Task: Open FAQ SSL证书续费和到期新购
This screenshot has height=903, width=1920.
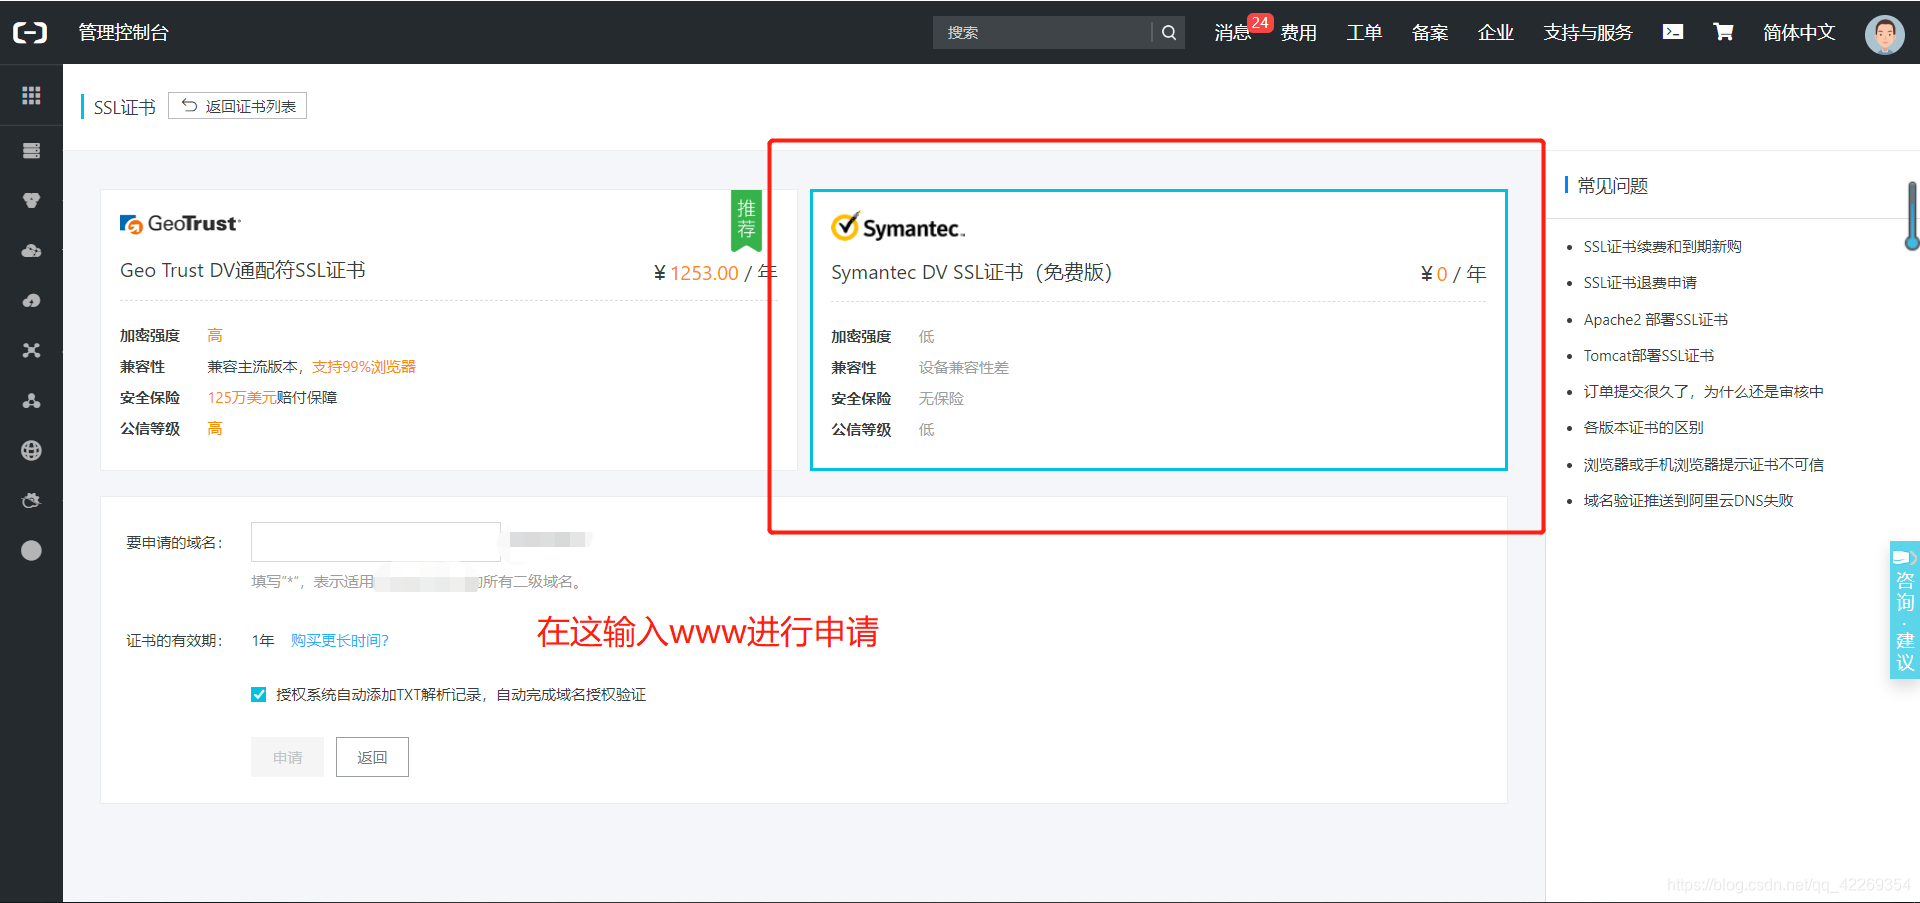Action: (x=1662, y=246)
